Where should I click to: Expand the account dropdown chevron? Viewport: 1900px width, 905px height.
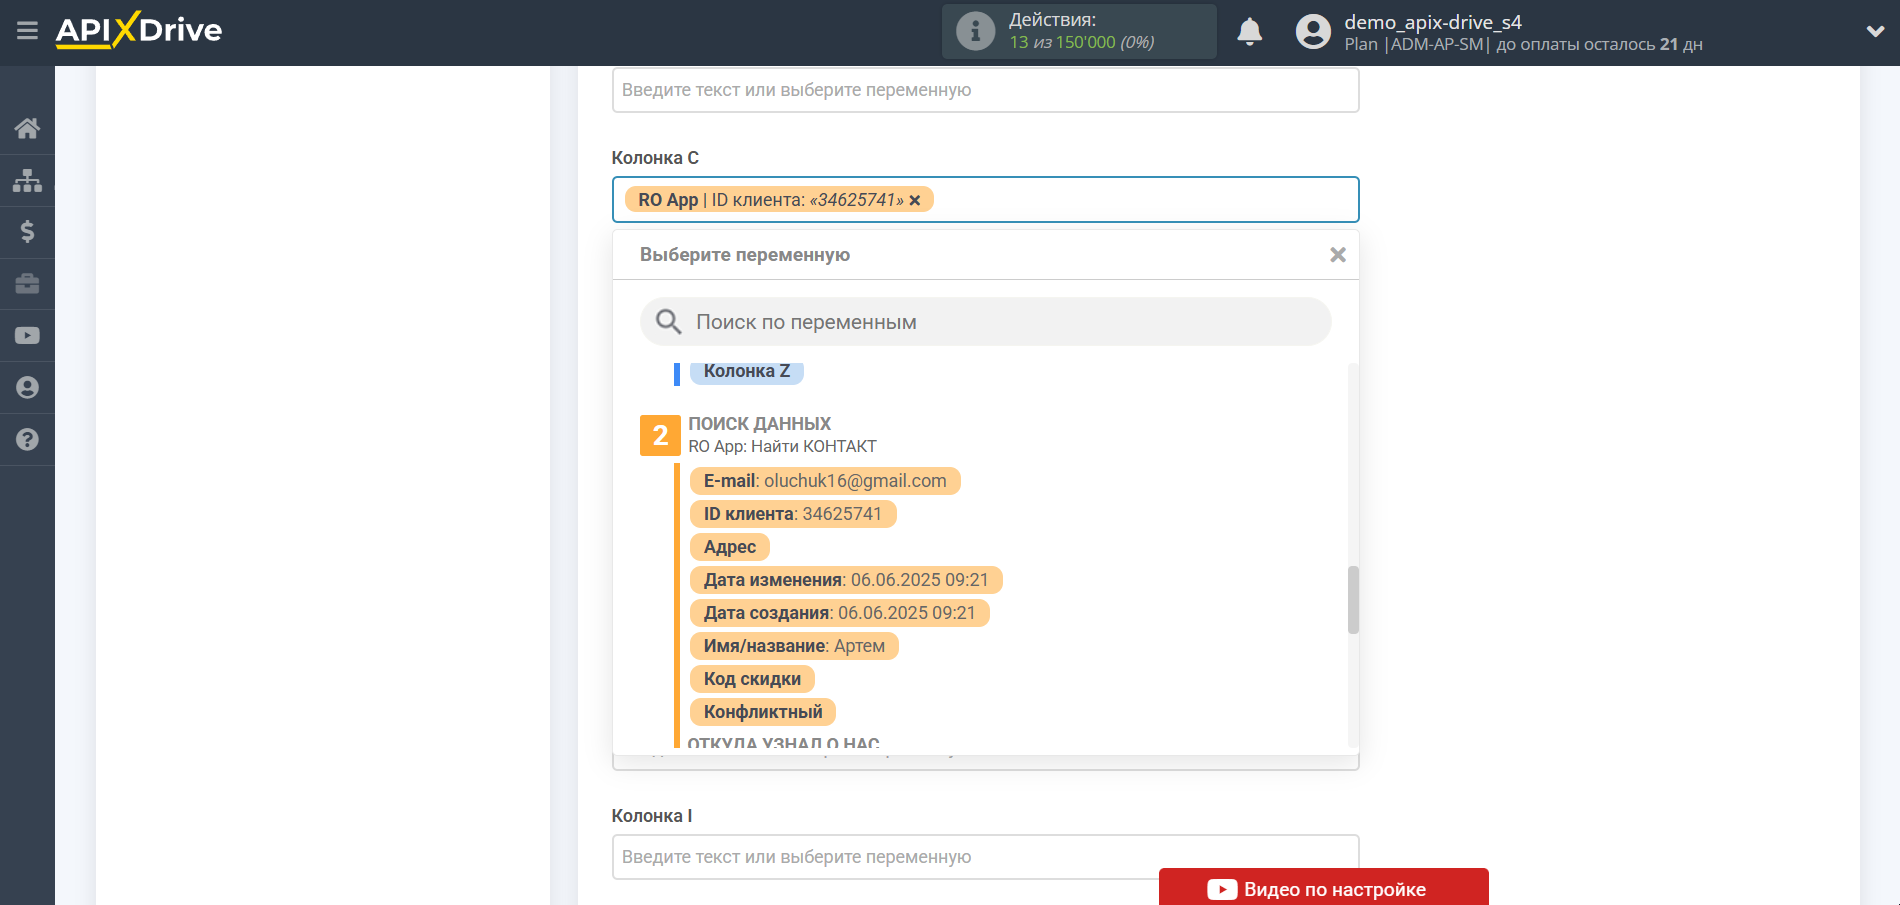(x=1875, y=32)
